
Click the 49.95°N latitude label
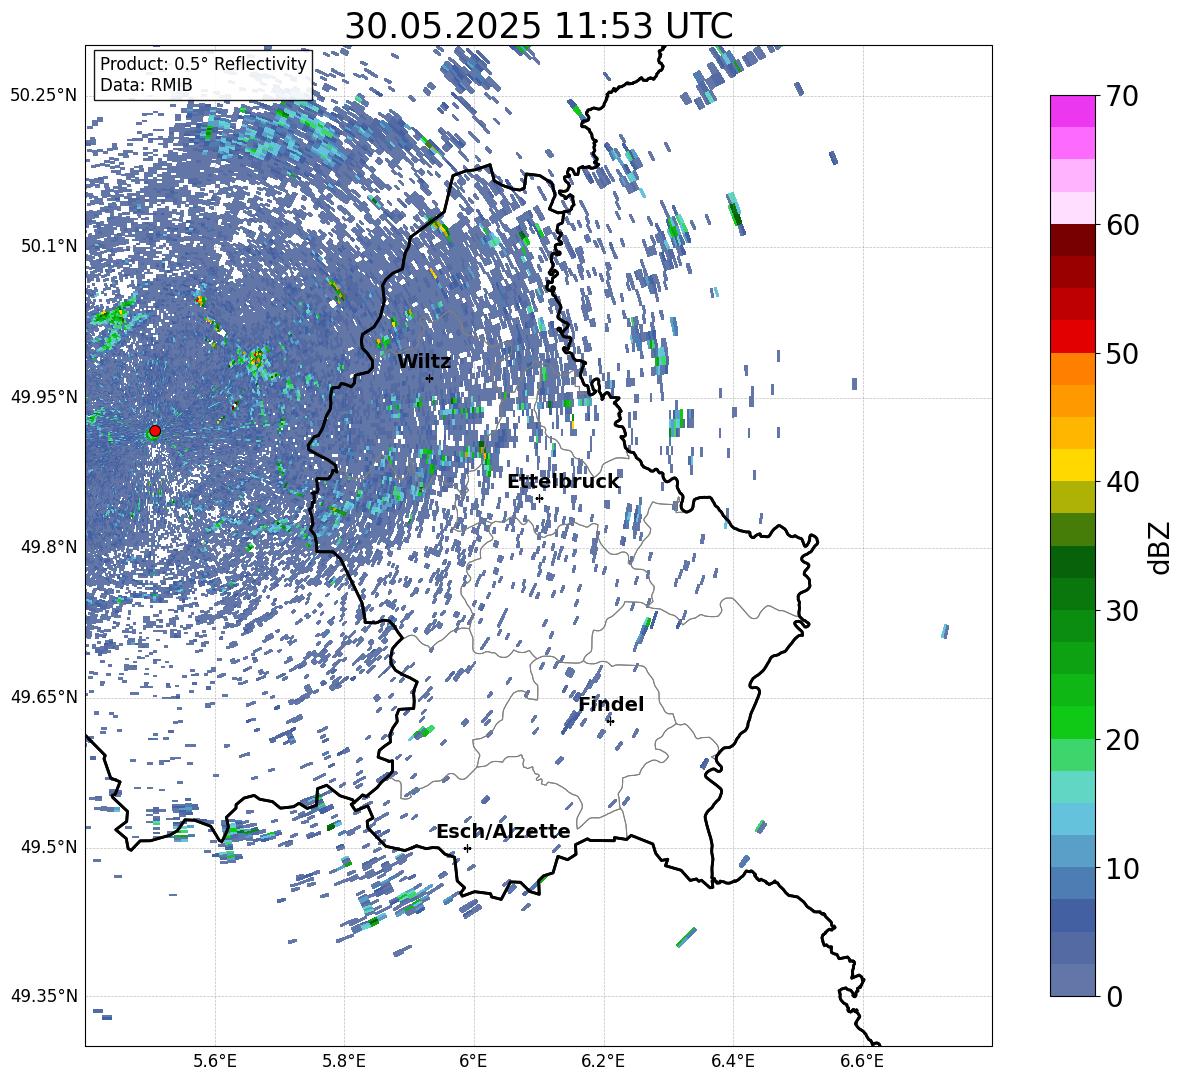pyautogui.click(x=44, y=397)
